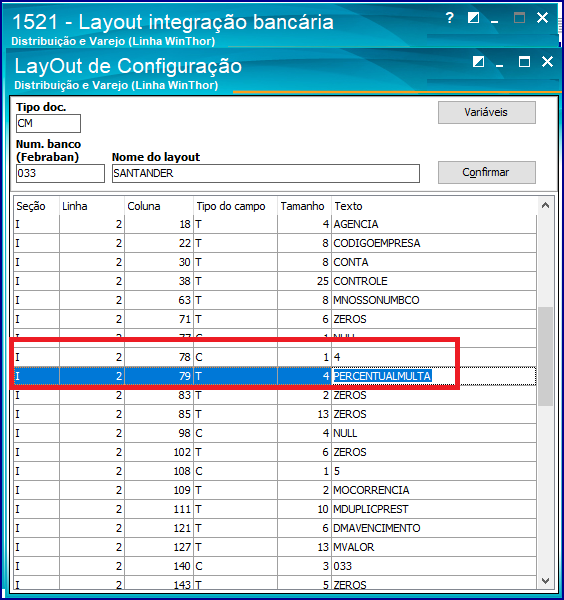Screen dimensions: 564x600
Task: Select the ZEROS cell in column 85 row
Action: tap(434, 414)
